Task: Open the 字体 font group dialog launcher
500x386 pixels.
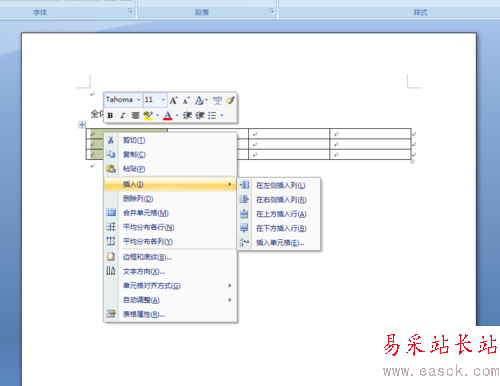Action: click(x=130, y=11)
